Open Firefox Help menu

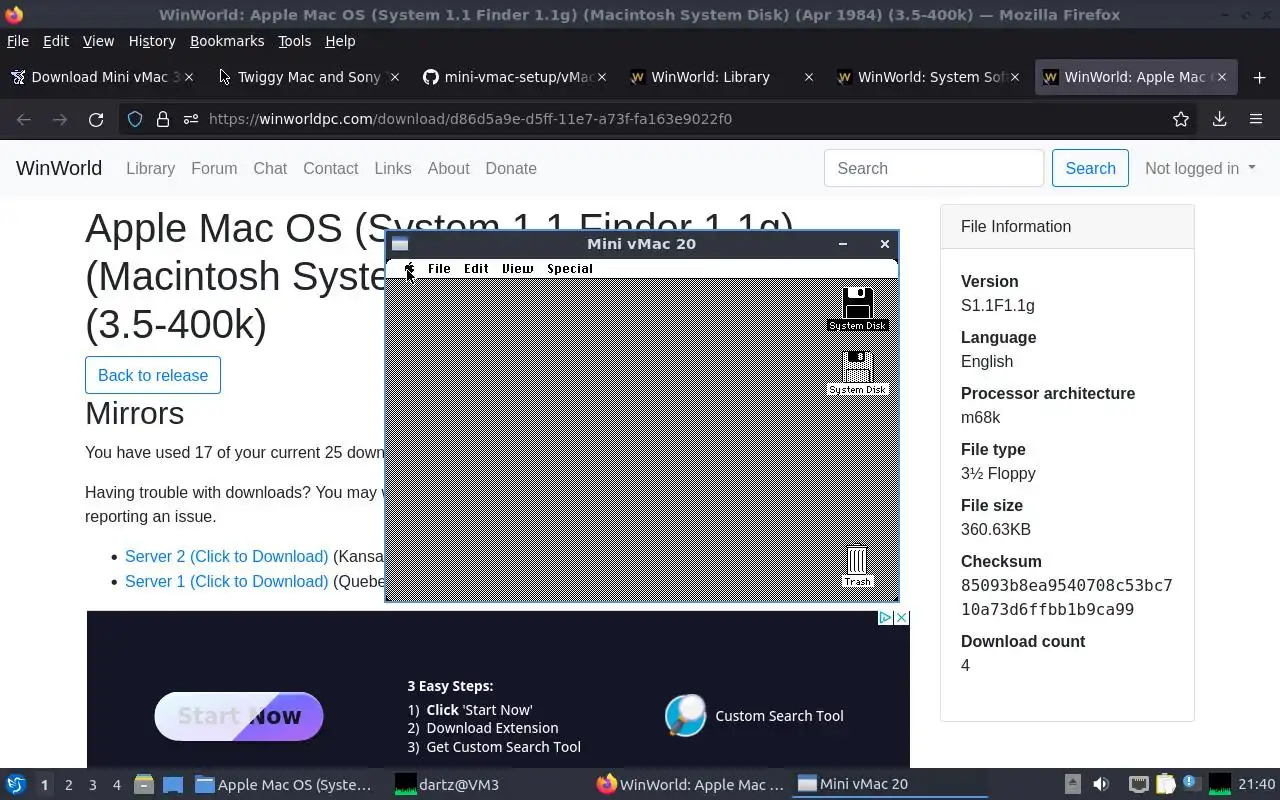click(x=340, y=41)
